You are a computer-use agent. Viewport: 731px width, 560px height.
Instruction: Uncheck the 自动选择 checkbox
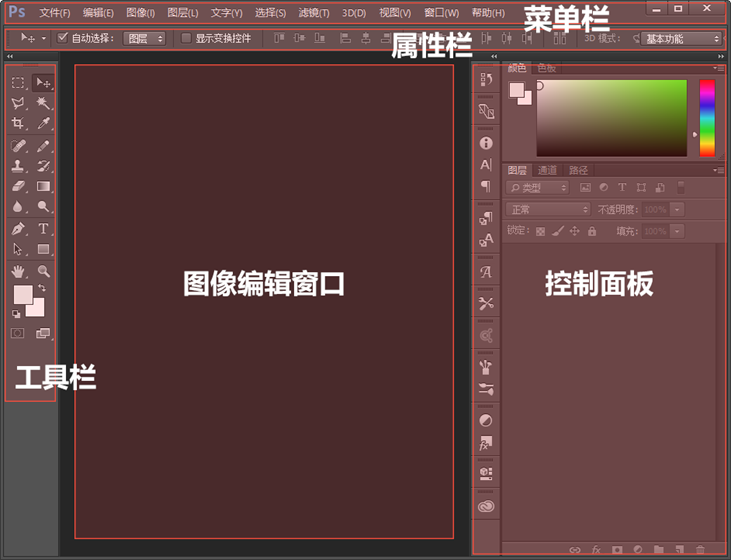[63, 38]
